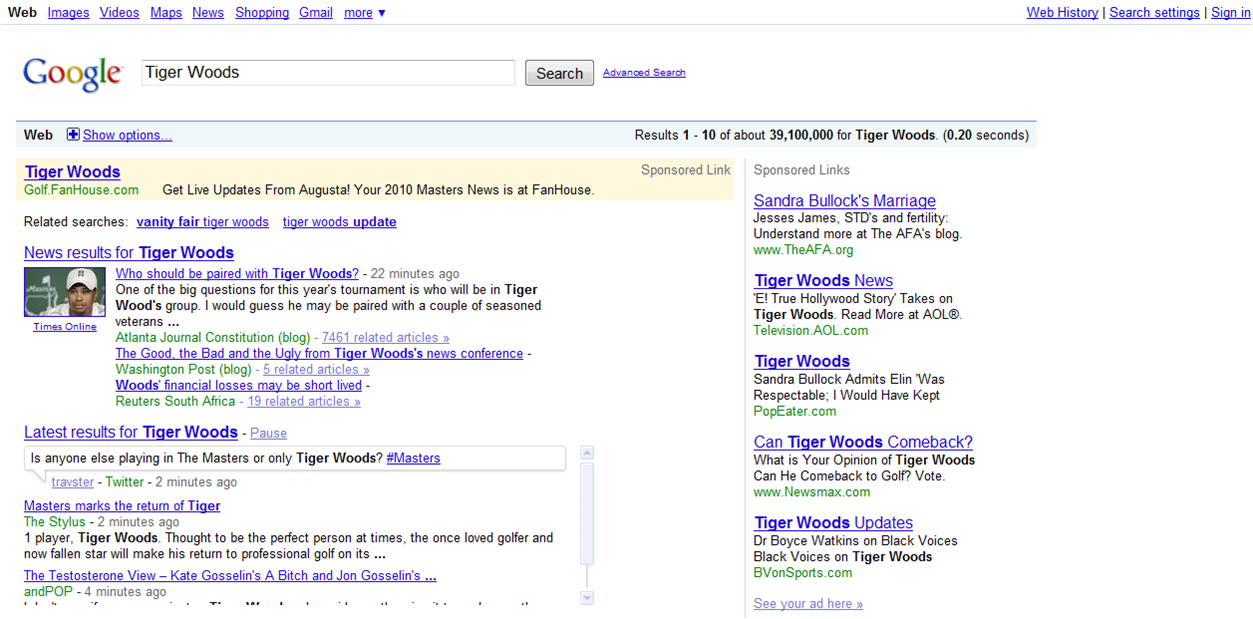The image size is (1253, 619).
Task: Switch to the Images search tab
Action: [68, 12]
